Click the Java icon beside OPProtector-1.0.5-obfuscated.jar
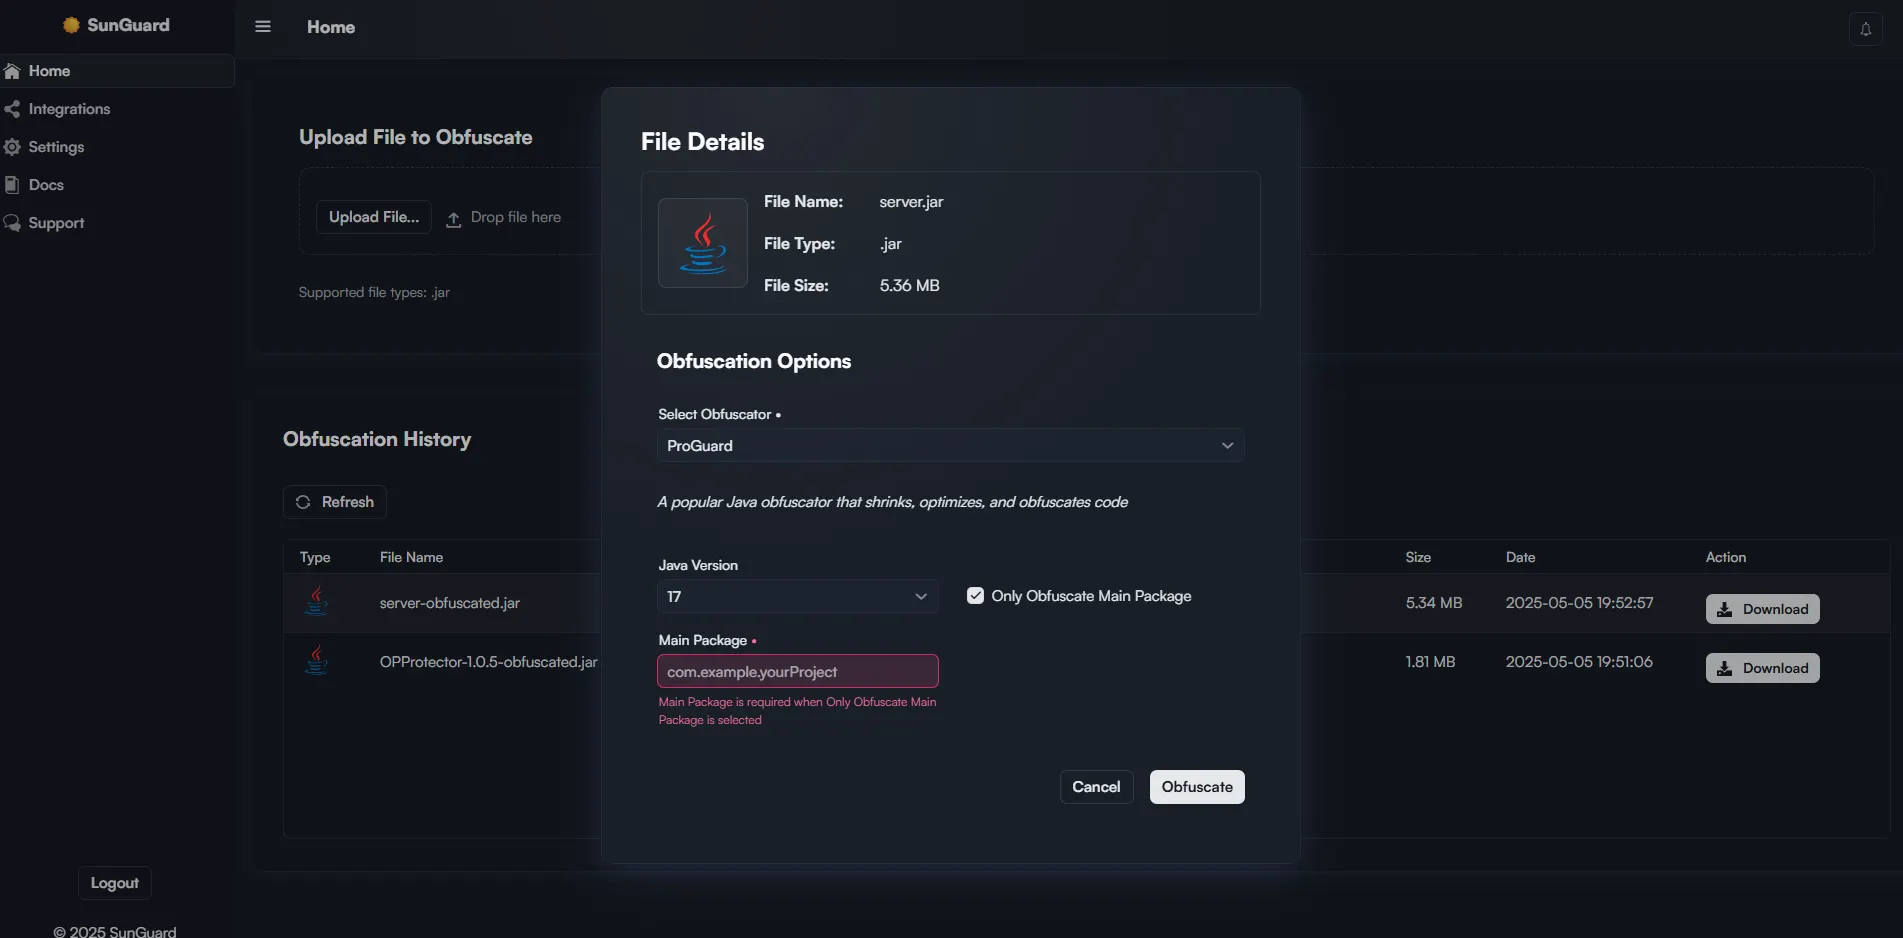This screenshot has width=1903, height=938. click(317, 660)
